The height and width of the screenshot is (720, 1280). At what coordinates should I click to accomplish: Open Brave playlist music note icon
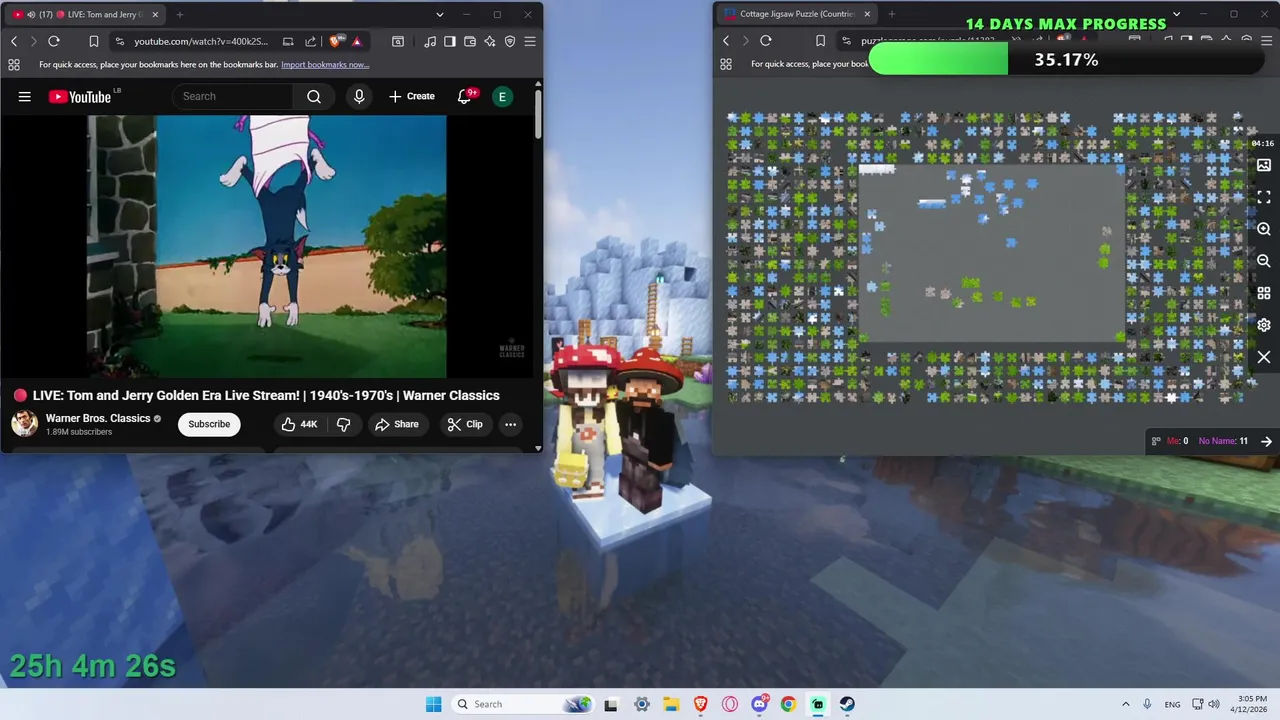[430, 41]
